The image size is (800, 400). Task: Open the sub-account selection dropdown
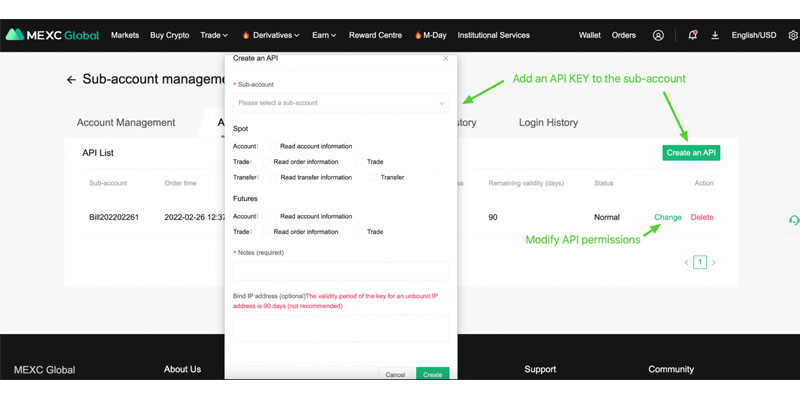point(341,103)
